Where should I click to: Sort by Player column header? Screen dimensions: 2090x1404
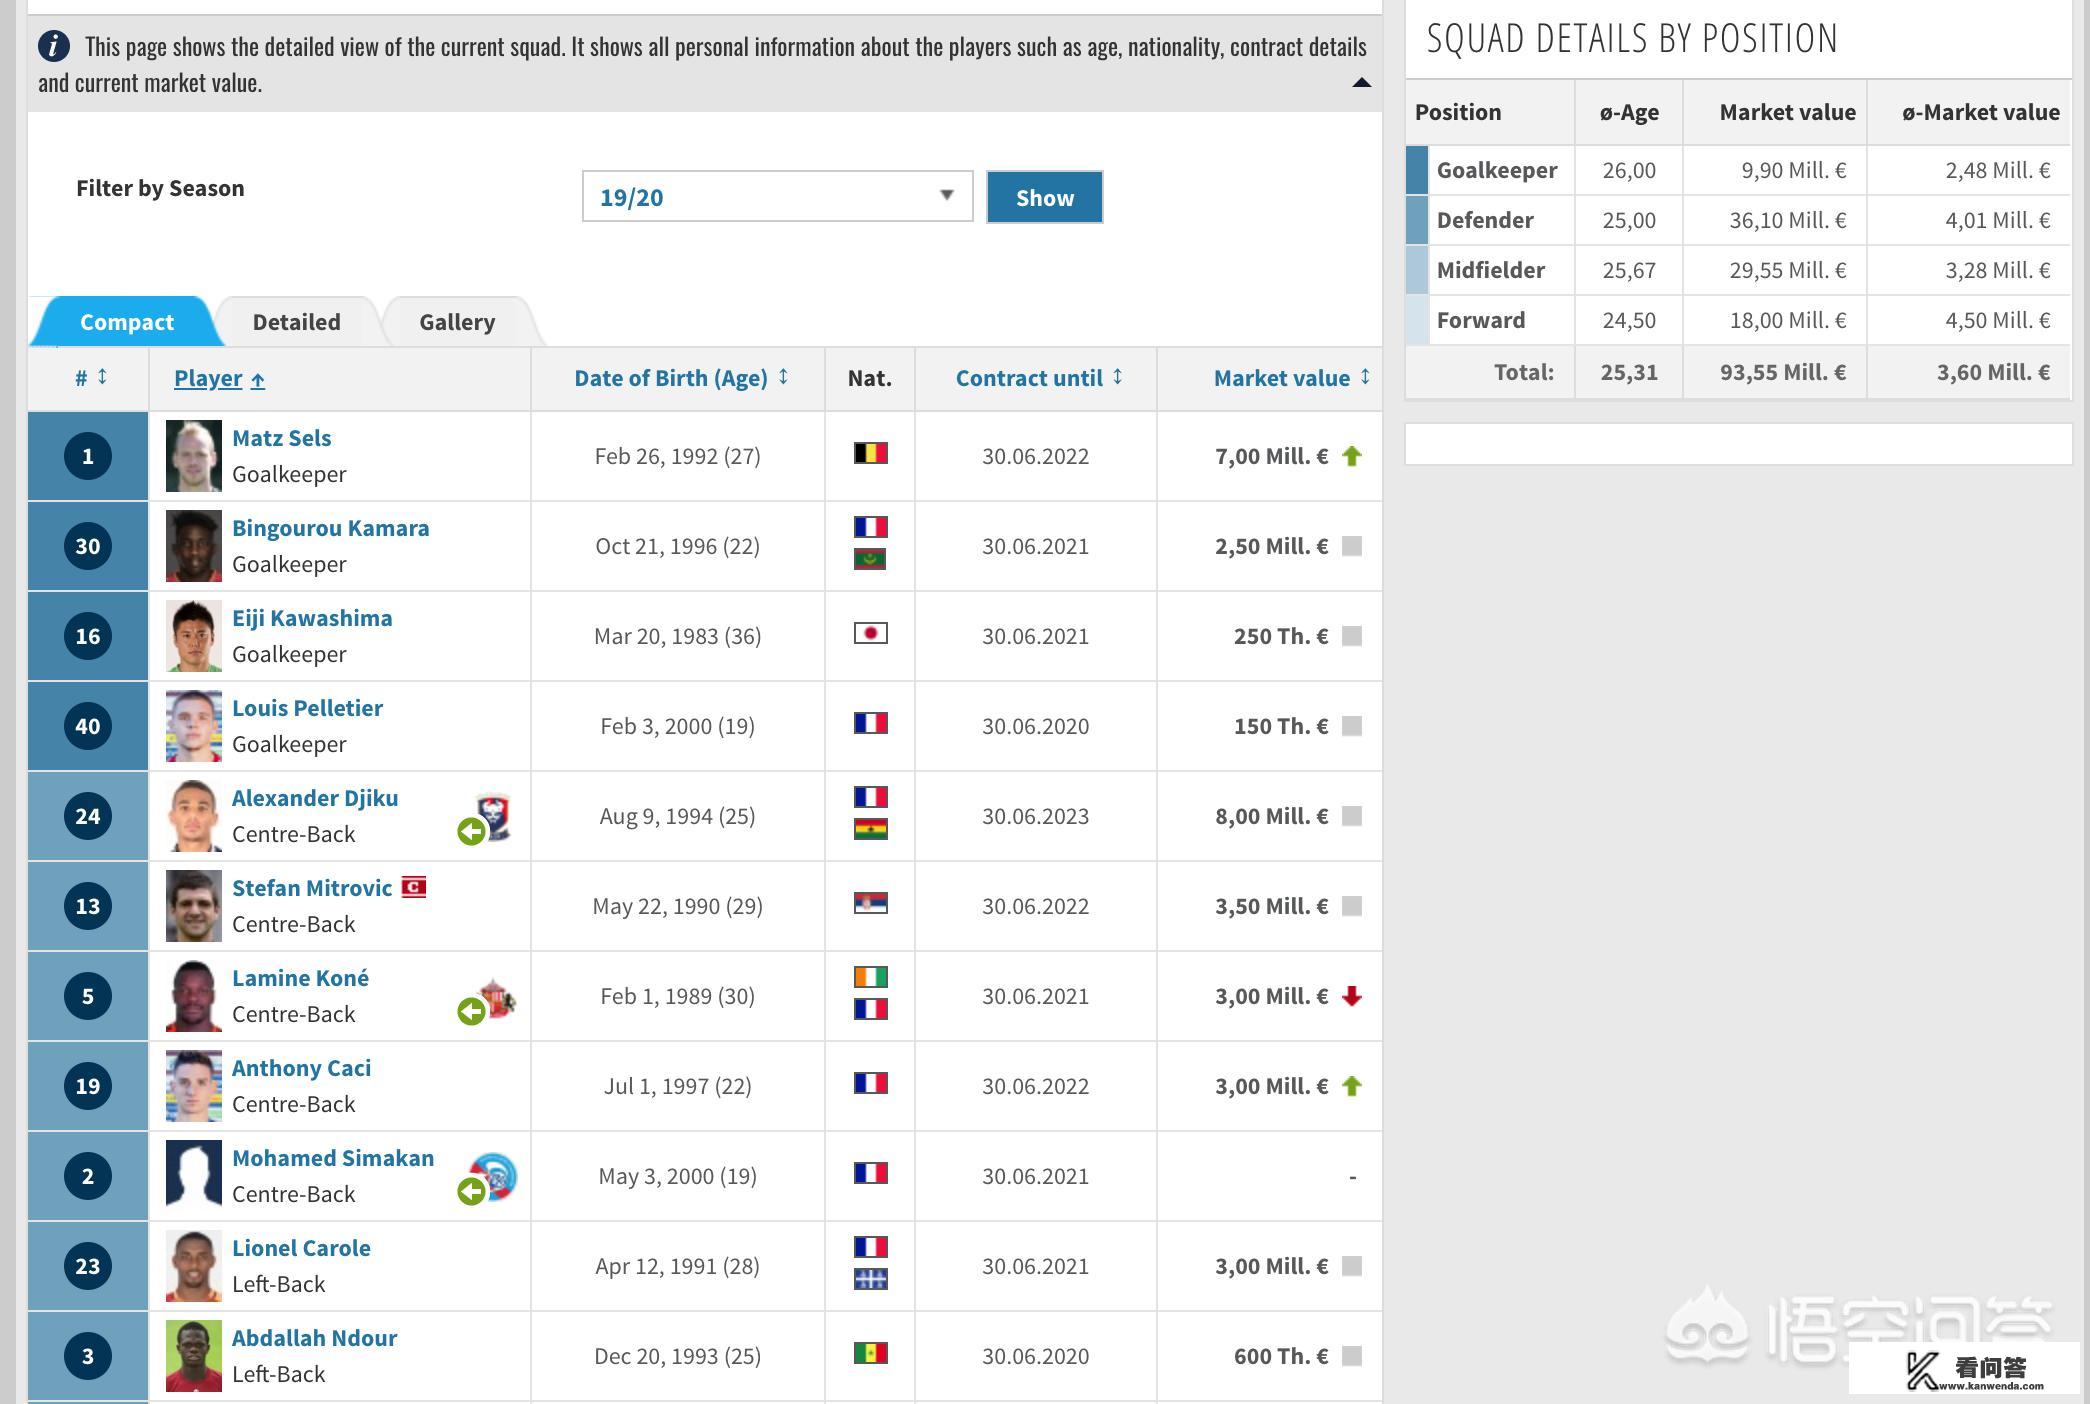[219, 378]
